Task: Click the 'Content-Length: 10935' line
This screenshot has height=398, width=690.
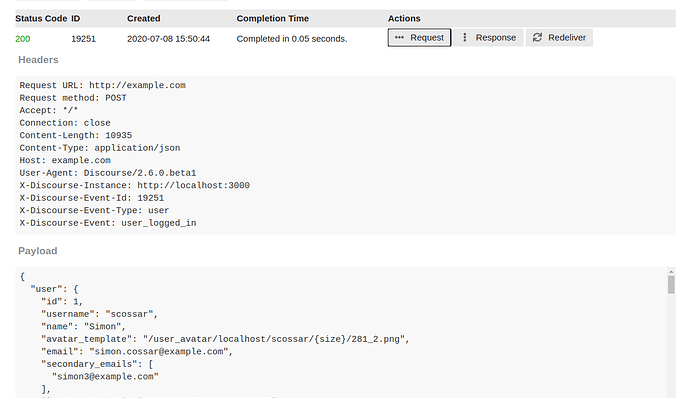Action: (76, 135)
